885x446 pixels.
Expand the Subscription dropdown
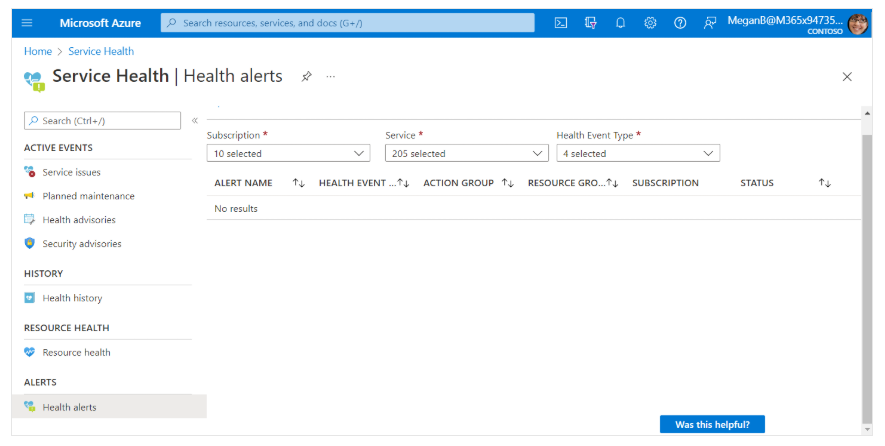pos(288,154)
